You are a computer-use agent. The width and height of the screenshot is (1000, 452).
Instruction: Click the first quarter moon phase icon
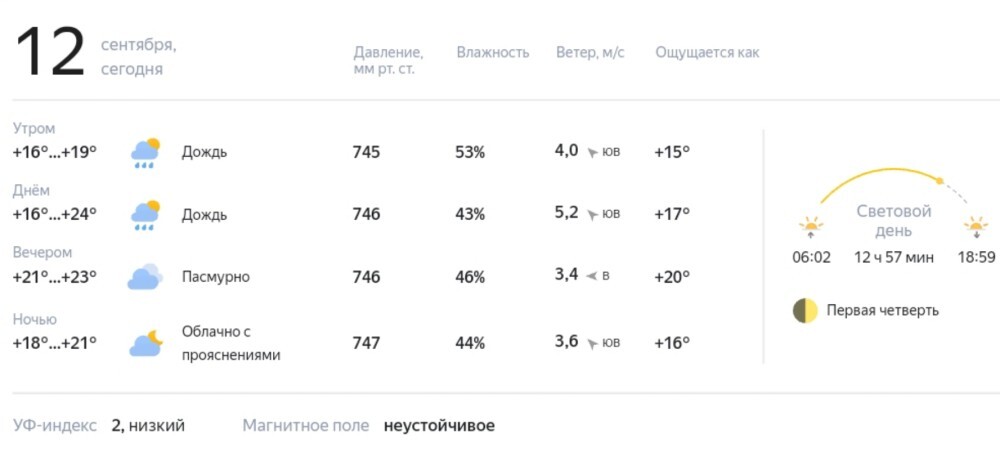(x=805, y=311)
